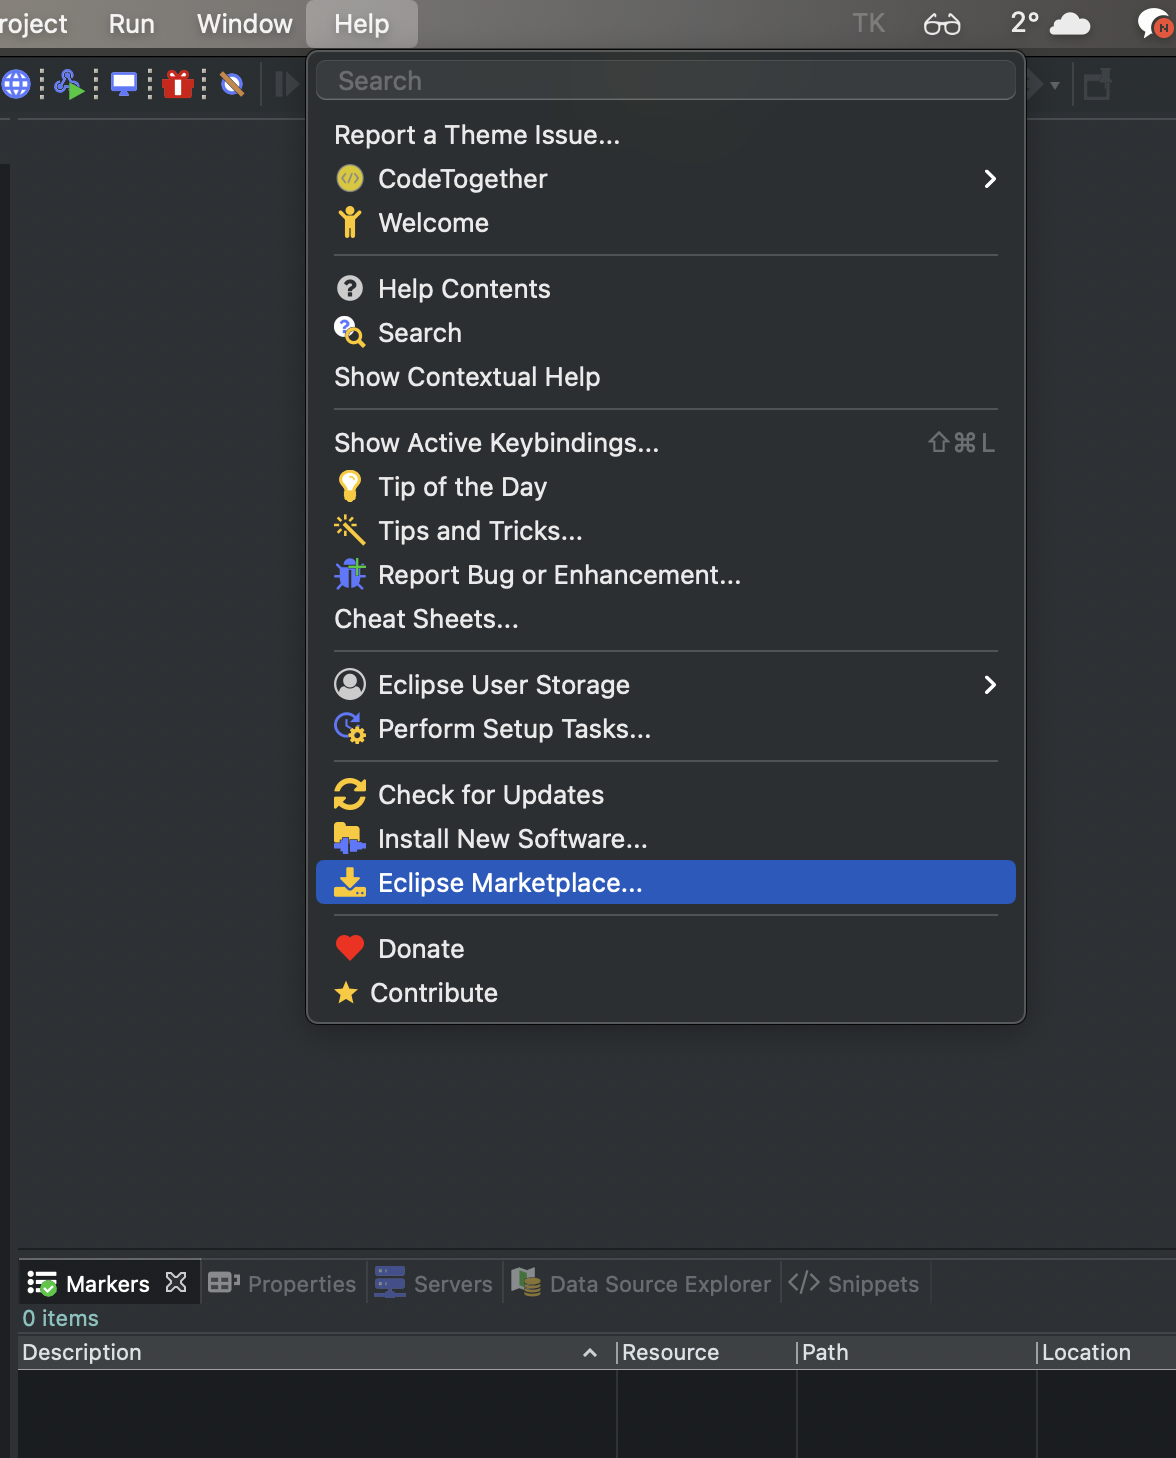Click the Check for Updates refresh icon
The height and width of the screenshot is (1458, 1176).
(350, 794)
